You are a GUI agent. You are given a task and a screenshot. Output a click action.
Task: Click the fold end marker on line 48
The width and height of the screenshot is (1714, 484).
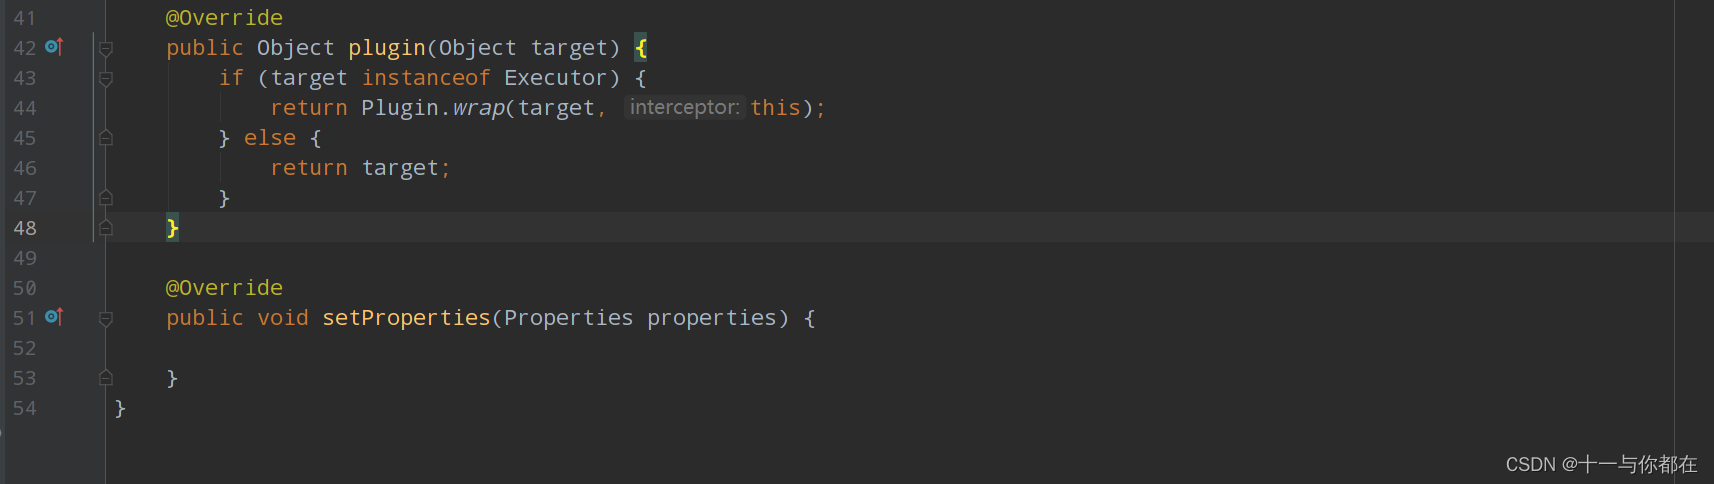tap(106, 228)
